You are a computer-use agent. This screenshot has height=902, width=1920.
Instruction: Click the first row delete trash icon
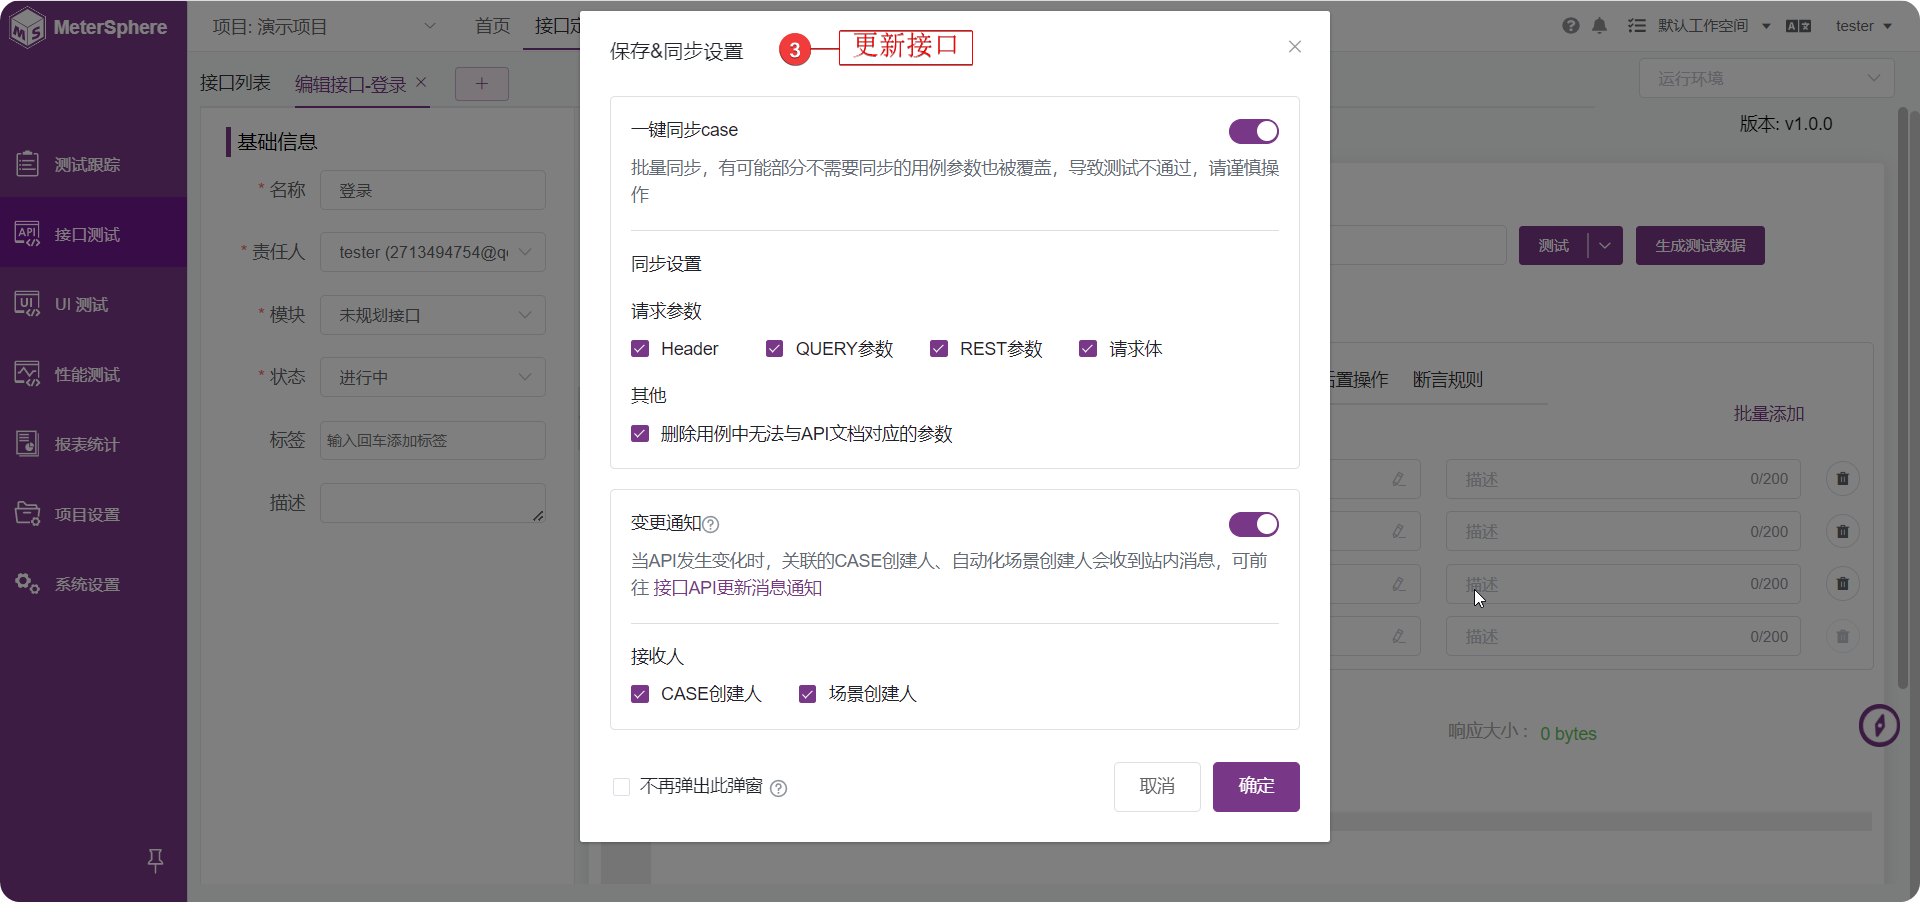pyautogui.click(x=1843, y=479)
